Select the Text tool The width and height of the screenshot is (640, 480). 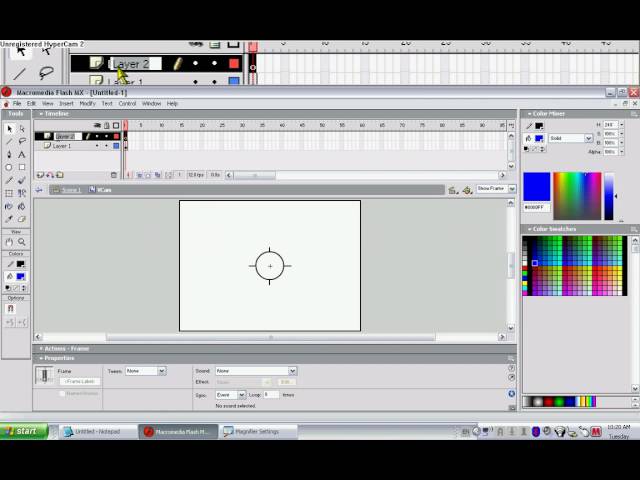[x=22, y=155]
